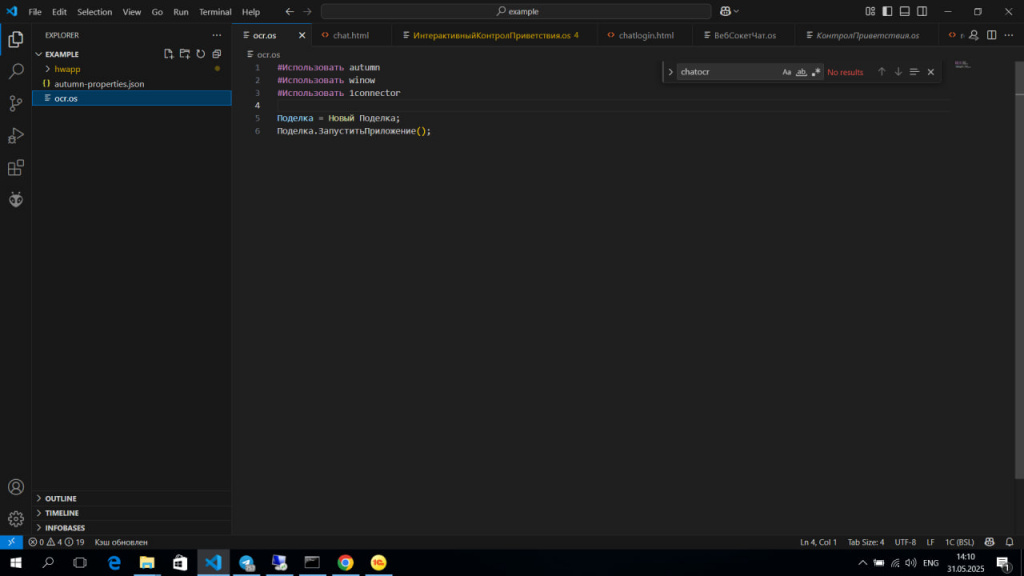This screenshot has height=576, width=1024.
Task: Go to next search match
Action: click(x=898, y=72)
